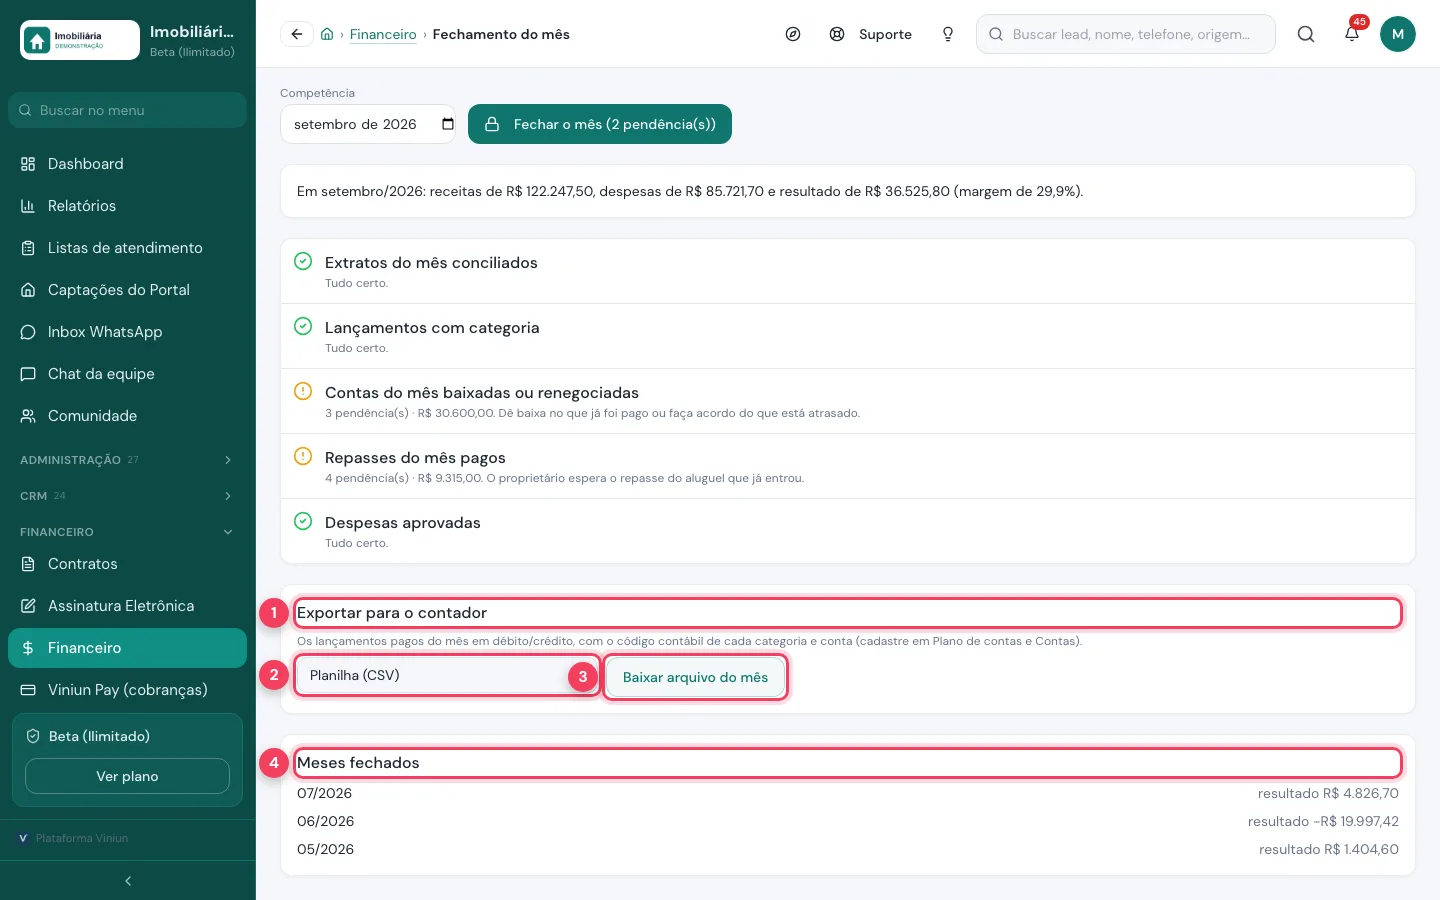Follow the Financeiro breadcrumb link

pyautogui.click(x=383, y=34)
